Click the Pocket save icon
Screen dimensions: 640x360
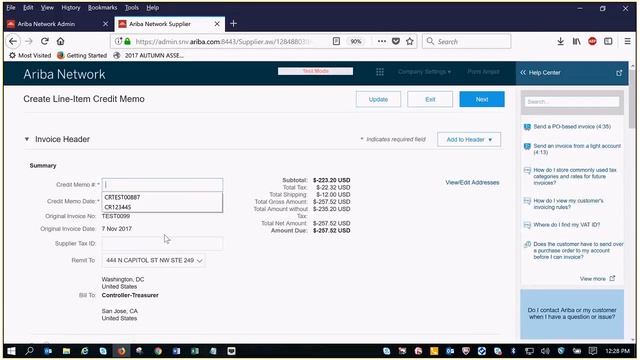click(x=396, y=41)
